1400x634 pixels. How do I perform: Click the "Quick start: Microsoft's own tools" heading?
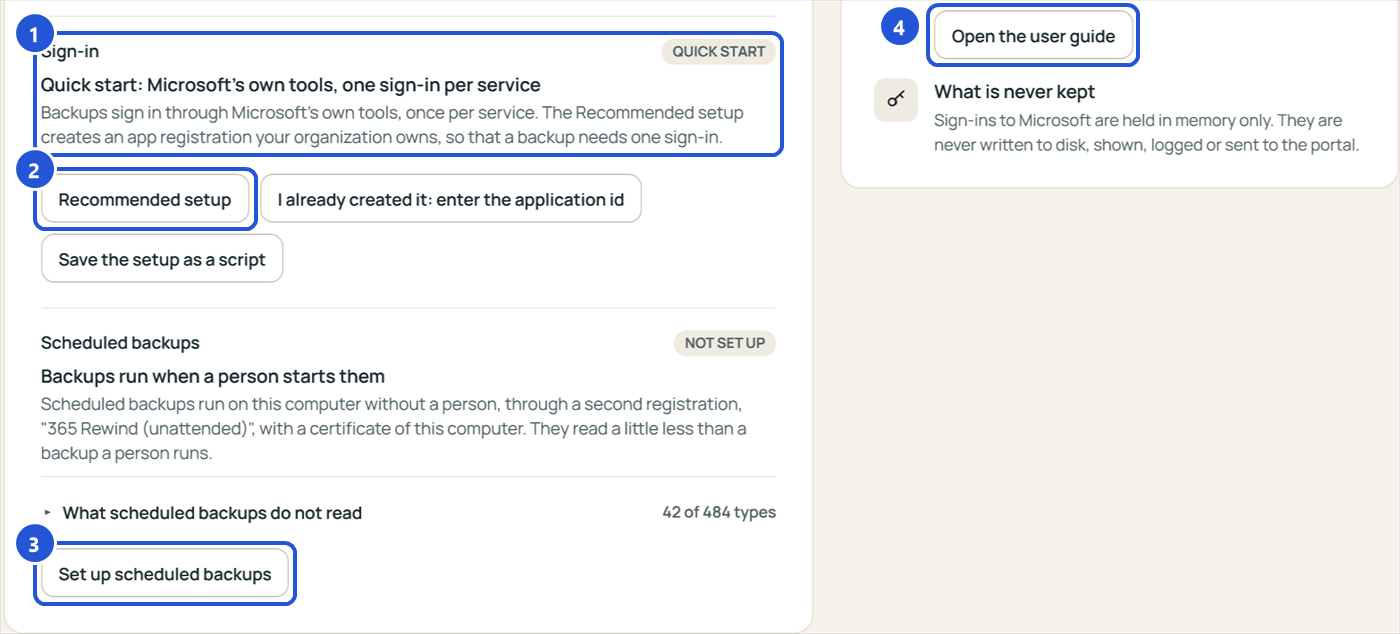point(291,85)
